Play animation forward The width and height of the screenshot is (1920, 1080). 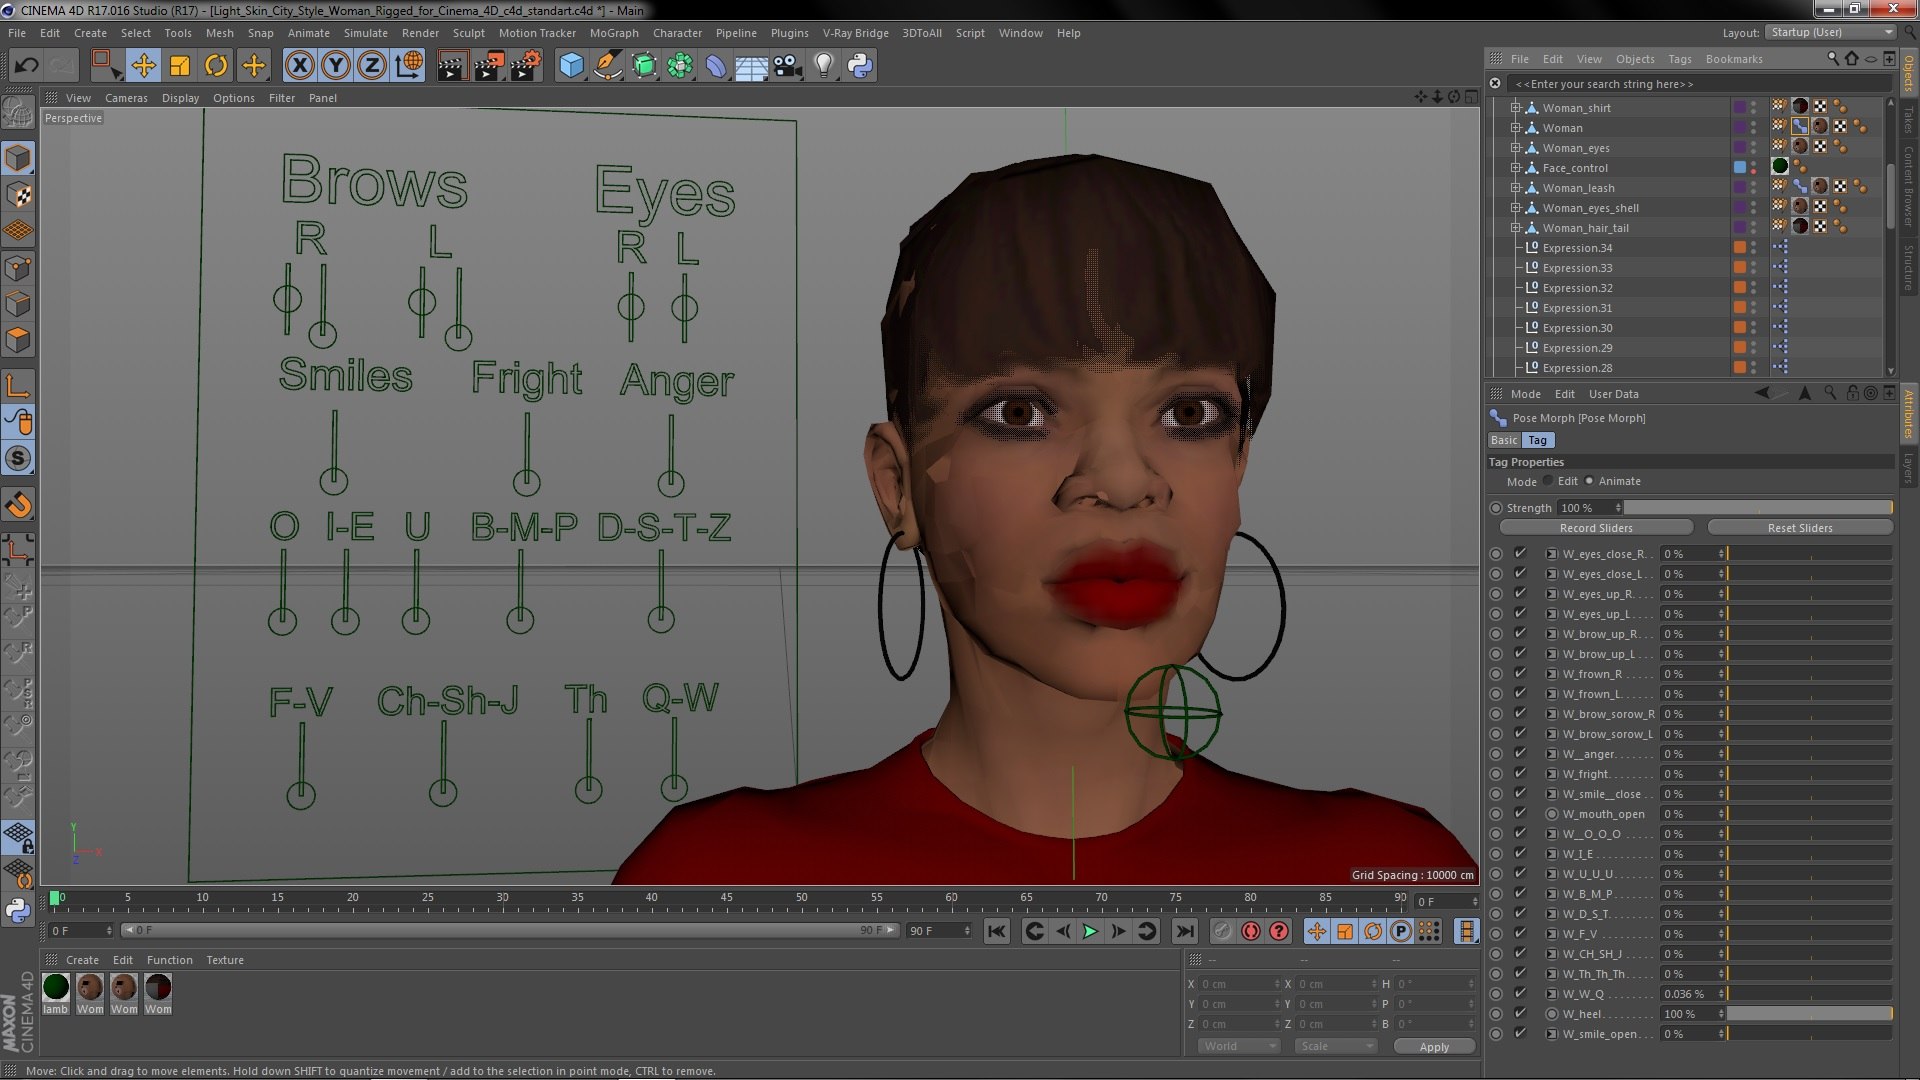point(1090,931)
